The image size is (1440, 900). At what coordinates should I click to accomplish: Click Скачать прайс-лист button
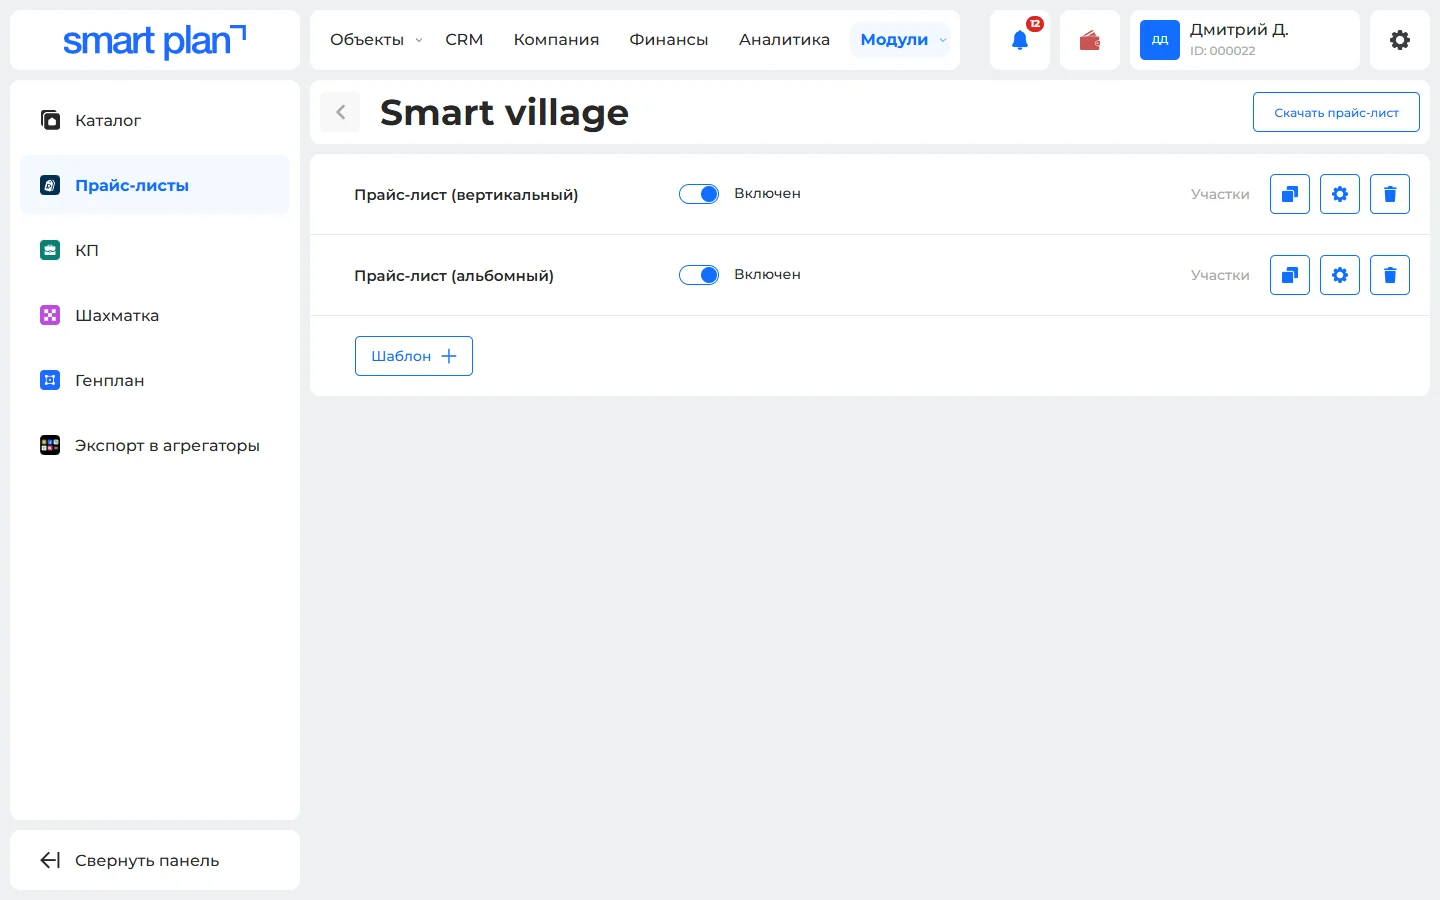[1336, 112]
